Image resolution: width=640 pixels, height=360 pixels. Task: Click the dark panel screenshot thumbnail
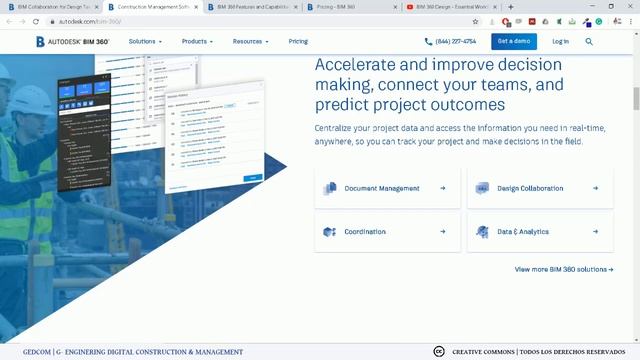pos(84,133)
